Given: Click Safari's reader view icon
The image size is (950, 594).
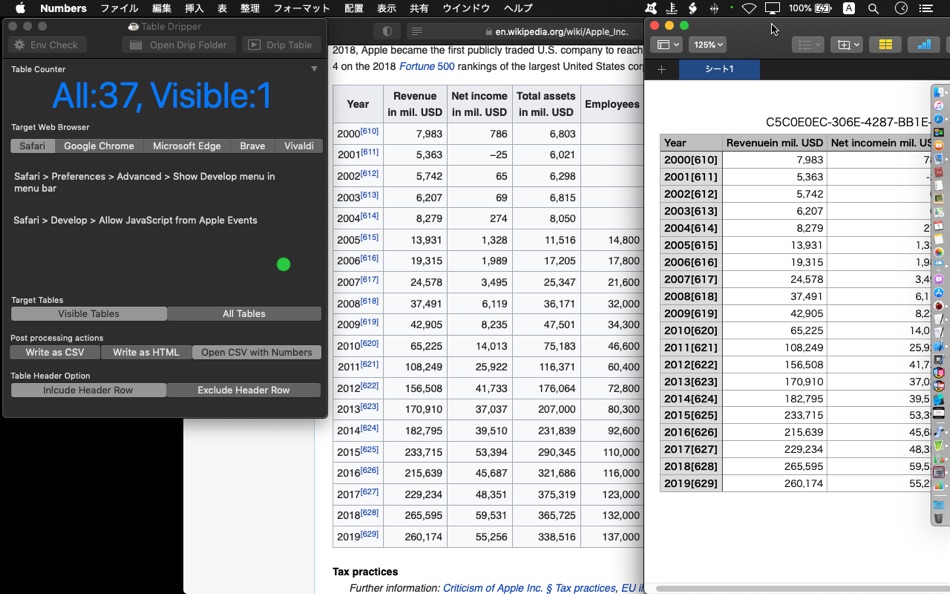Looking at the screenshot, I should click(416, 31).
